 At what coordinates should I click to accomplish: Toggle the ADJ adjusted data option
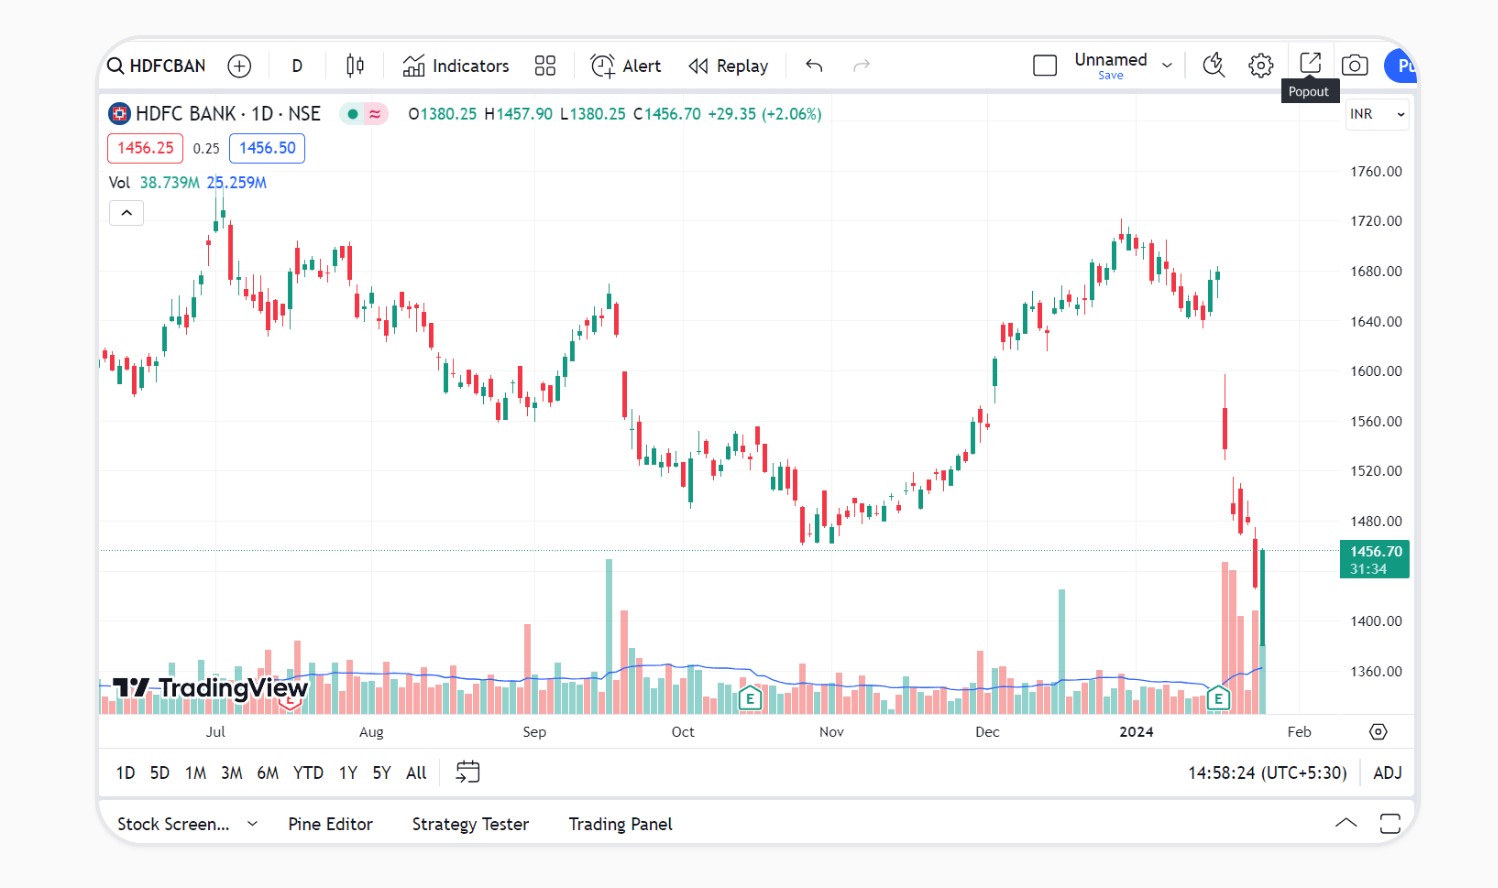[x=1387, y=773]
